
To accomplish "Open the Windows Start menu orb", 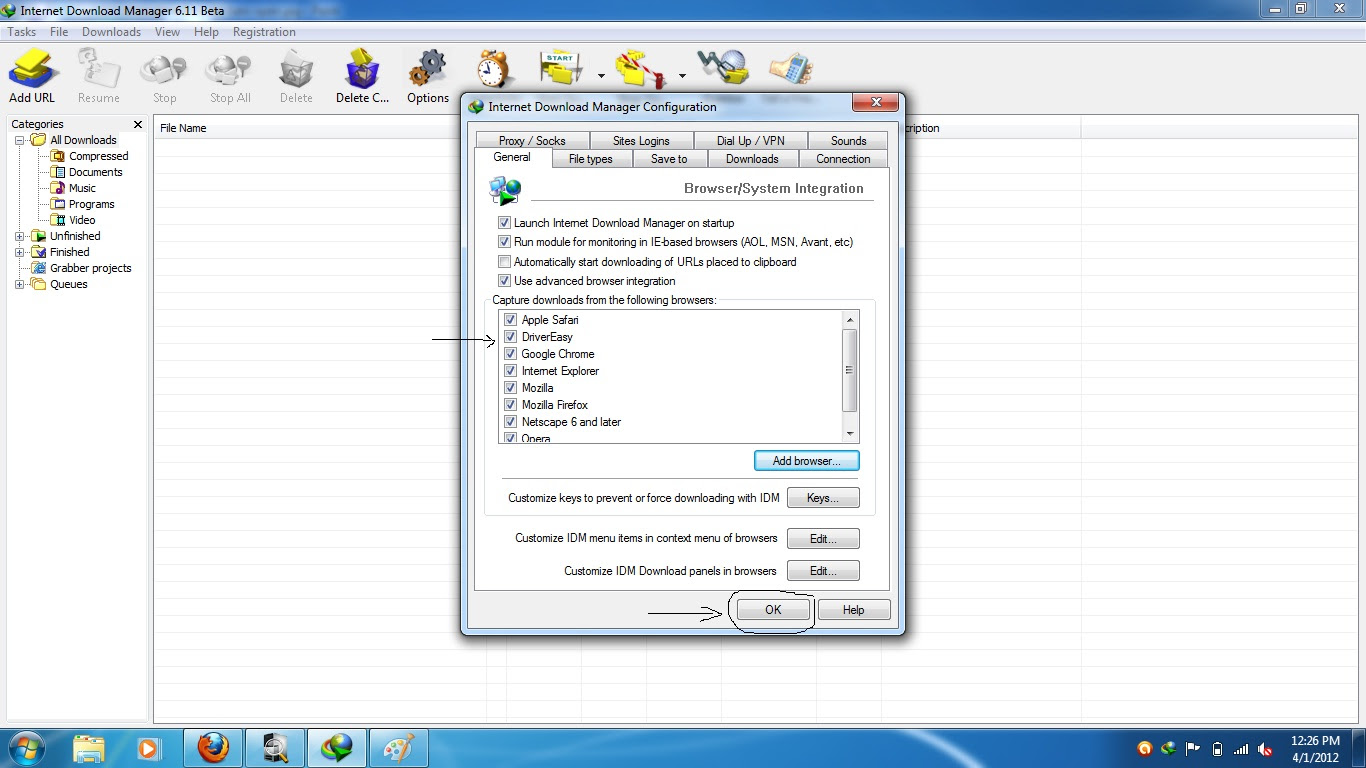I will coord(26,748).
